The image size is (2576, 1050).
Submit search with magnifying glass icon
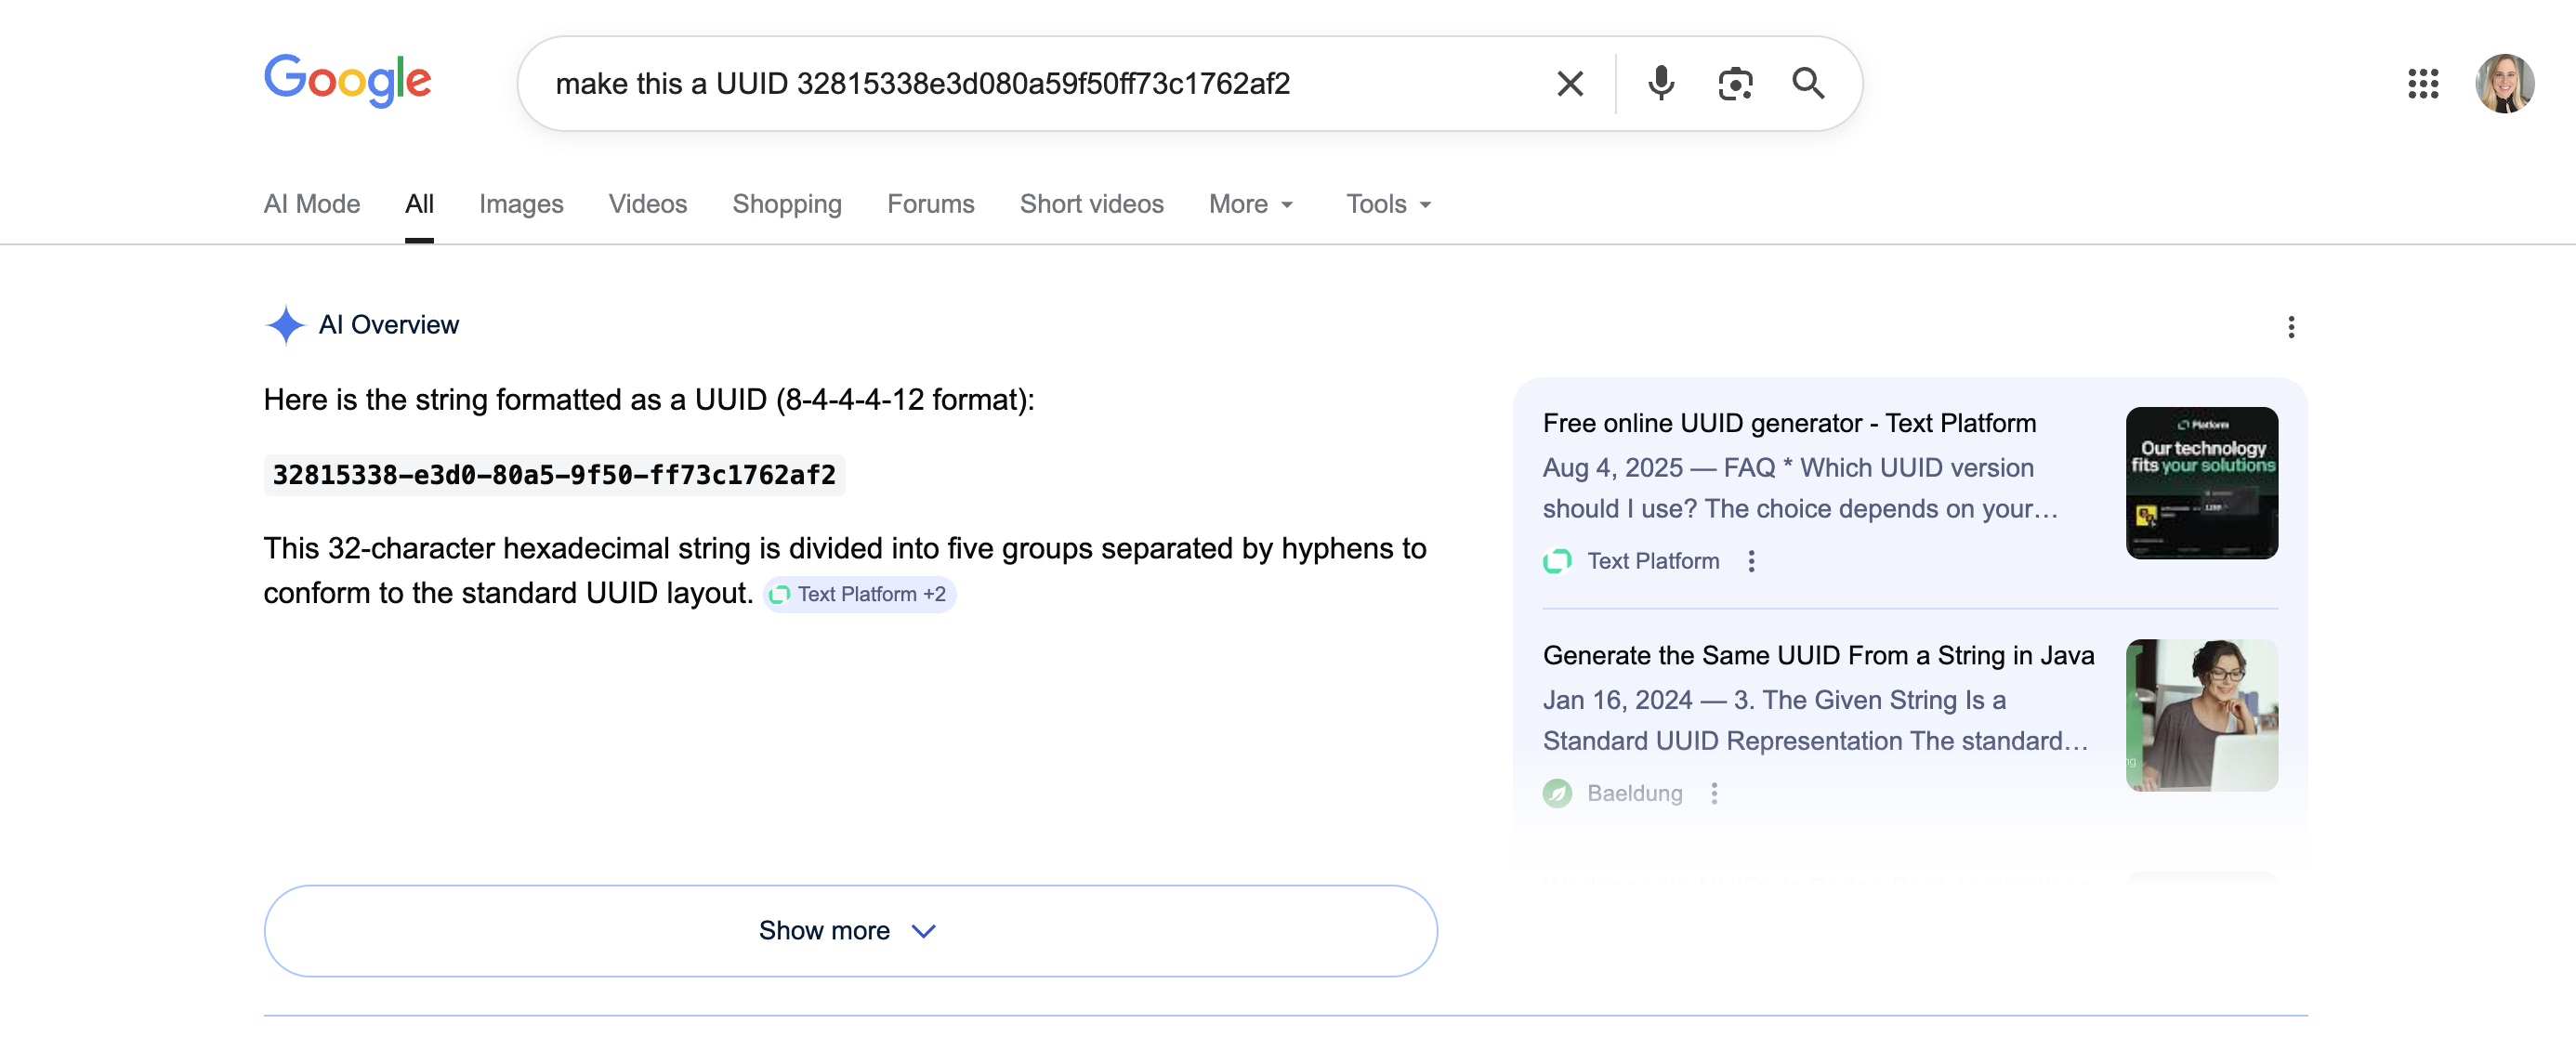[1808, 84]
